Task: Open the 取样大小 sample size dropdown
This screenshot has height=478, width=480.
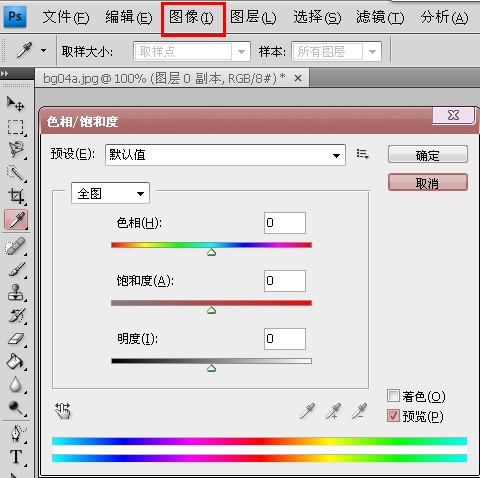Action: [x=192, y=51]
